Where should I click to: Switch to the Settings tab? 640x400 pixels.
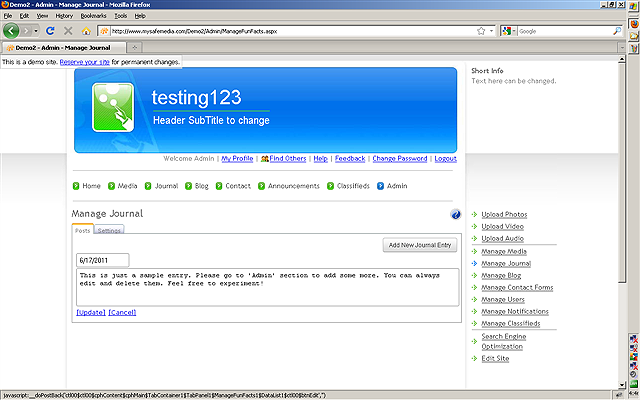click(x=109, y=231)
